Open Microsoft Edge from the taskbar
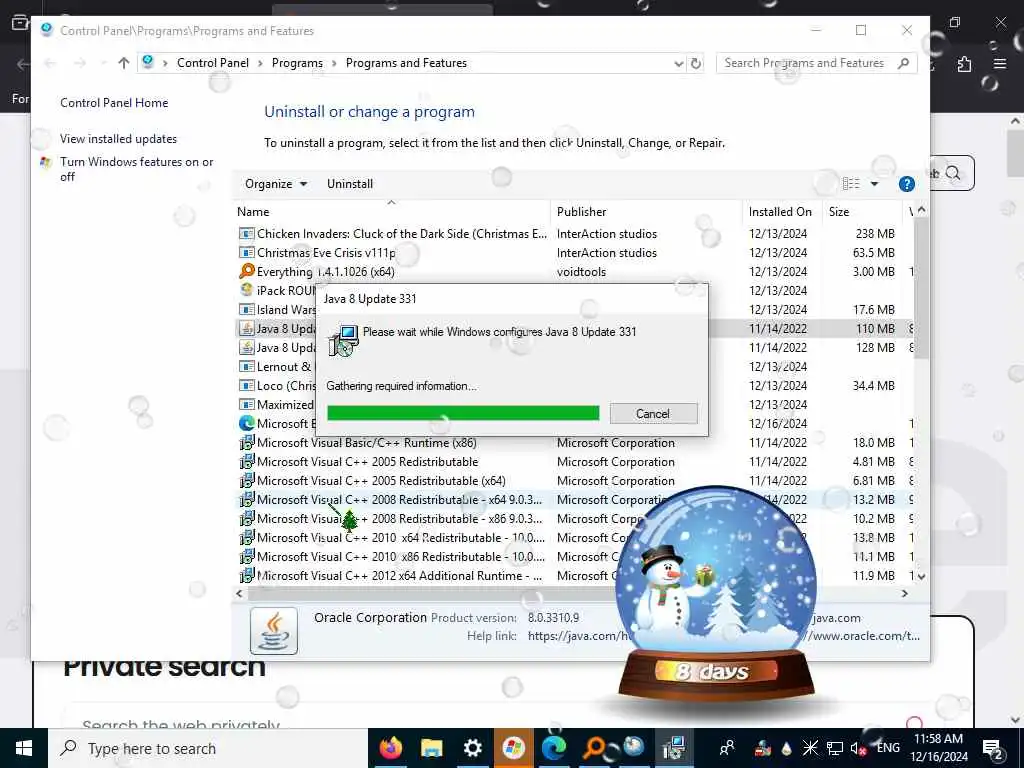 click(x=553, y=748)
